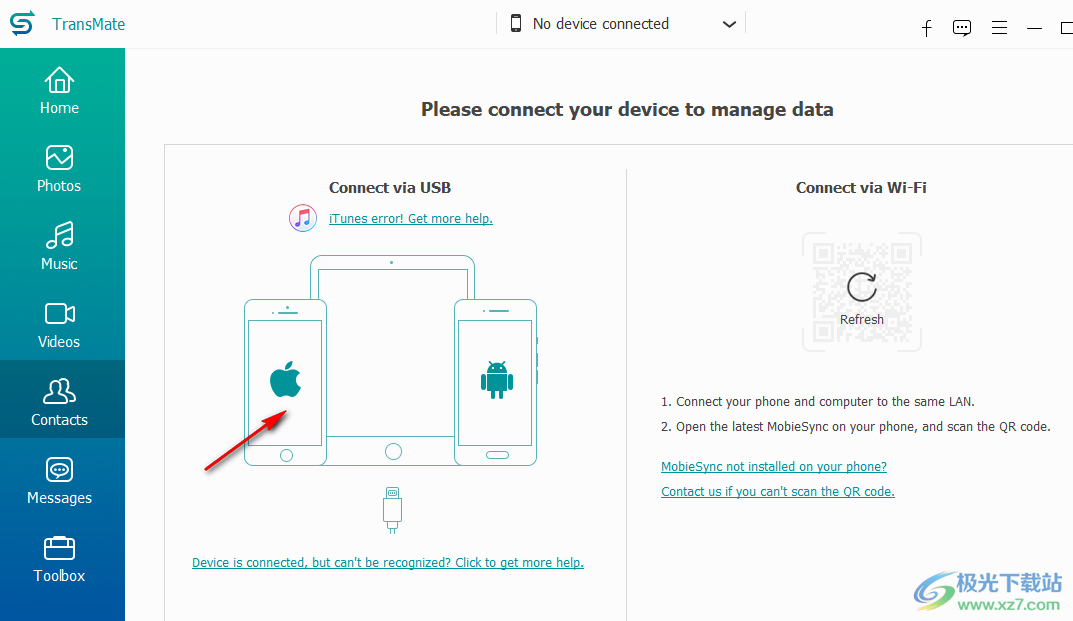Click Contact us QR code link
Viewport: 1073px width, 621px height.
pos(778,492)
